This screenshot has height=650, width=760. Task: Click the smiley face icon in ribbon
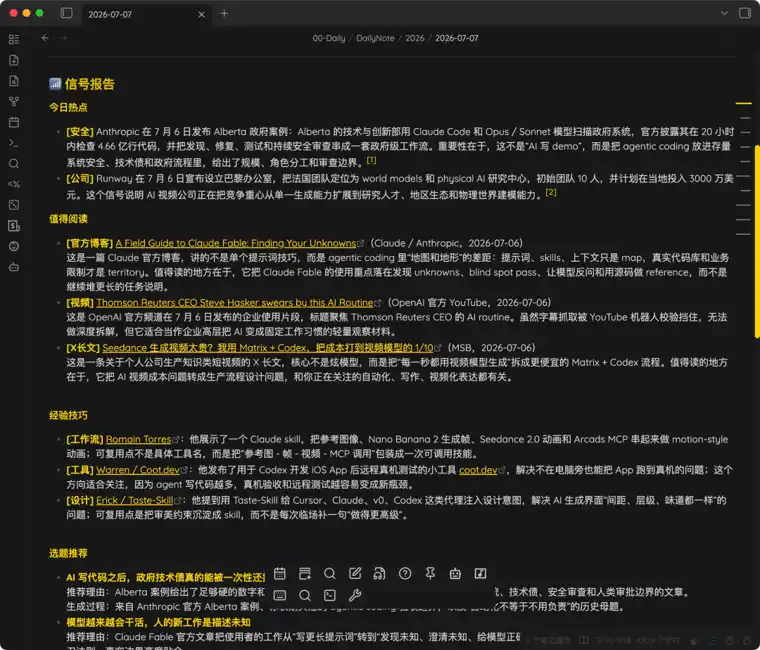[x=14, y=246]
